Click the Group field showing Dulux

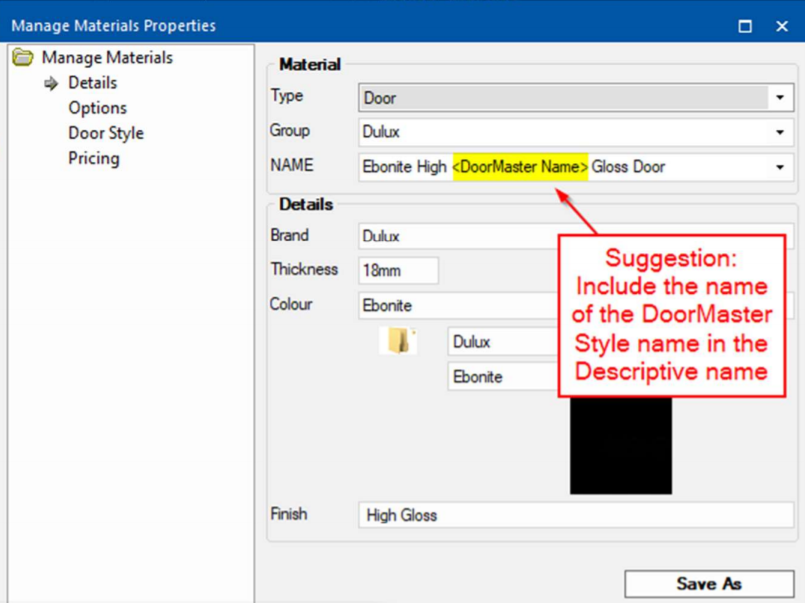(576, 132)
